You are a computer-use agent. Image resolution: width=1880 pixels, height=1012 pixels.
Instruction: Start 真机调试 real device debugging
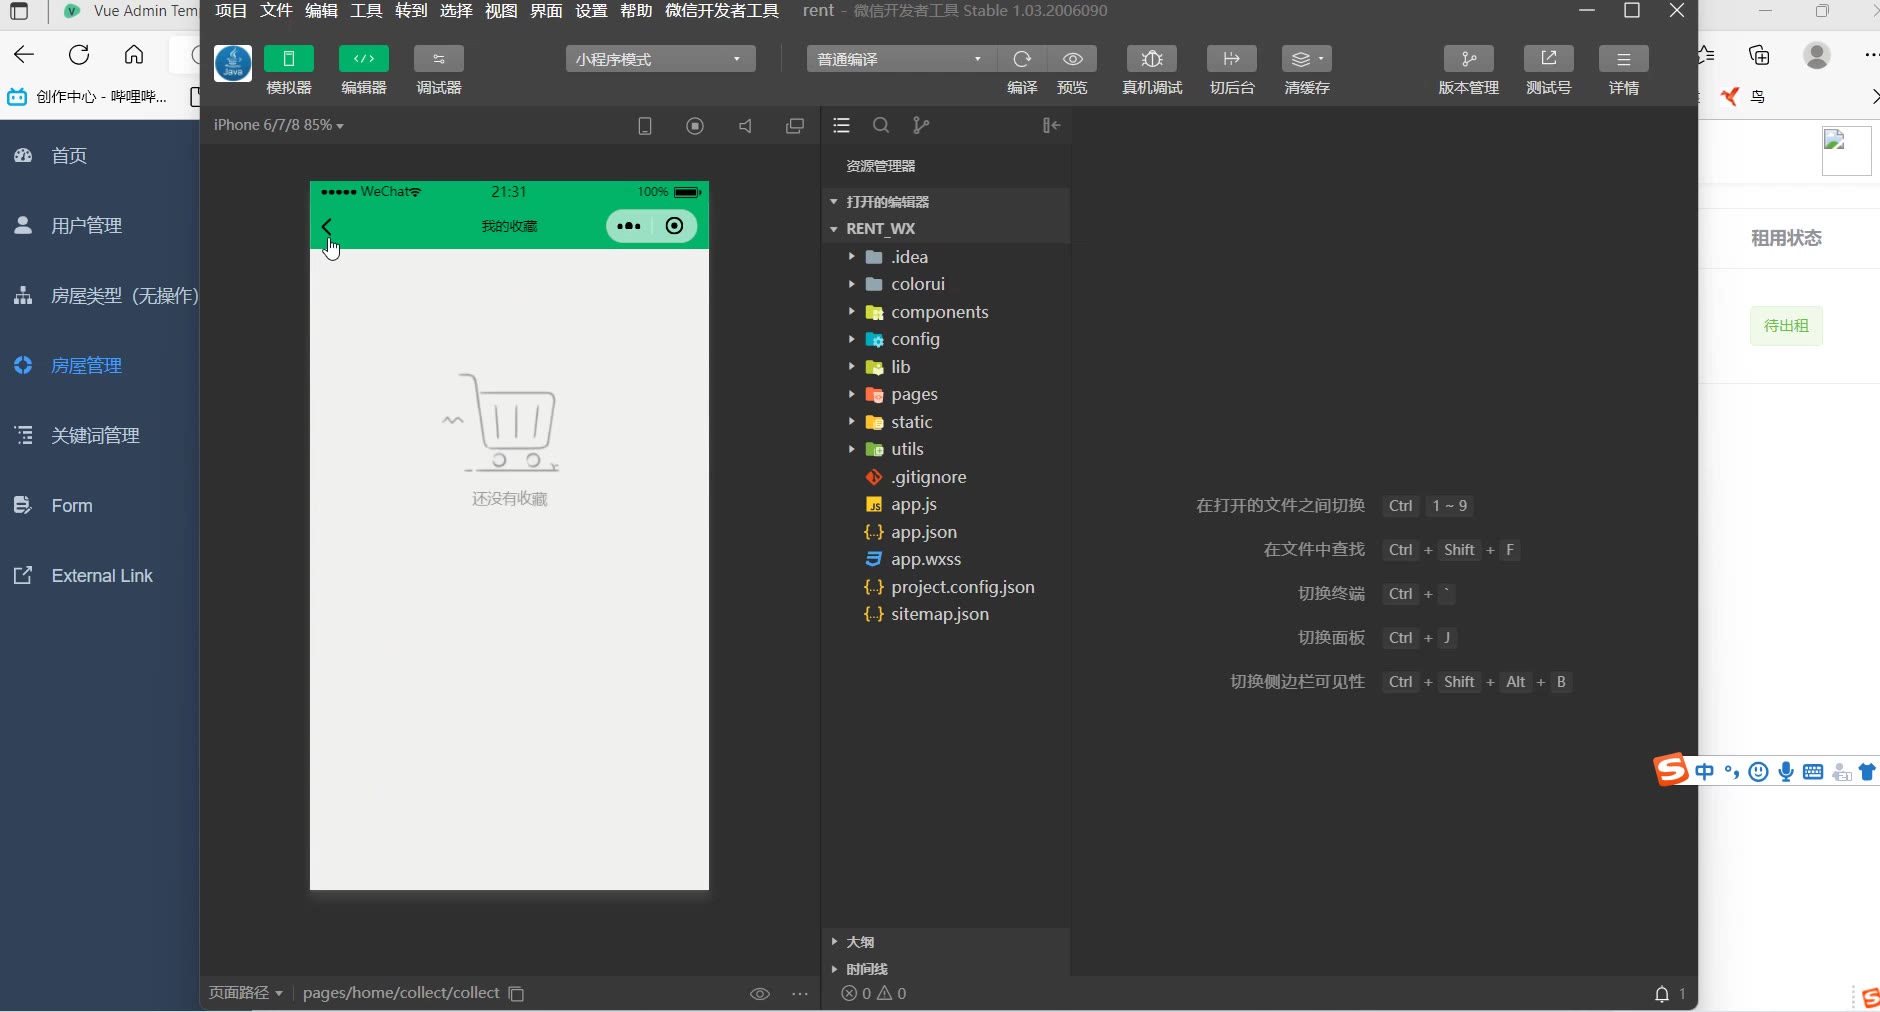click(1152, 59)
